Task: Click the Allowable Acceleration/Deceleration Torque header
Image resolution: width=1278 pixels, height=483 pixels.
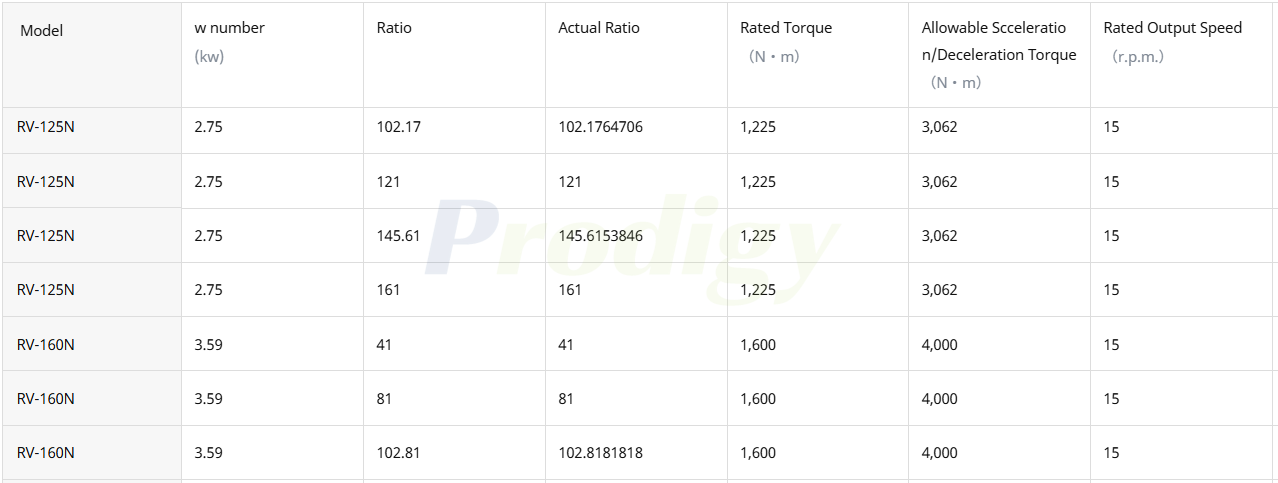Action: click(x=999, y=54)
